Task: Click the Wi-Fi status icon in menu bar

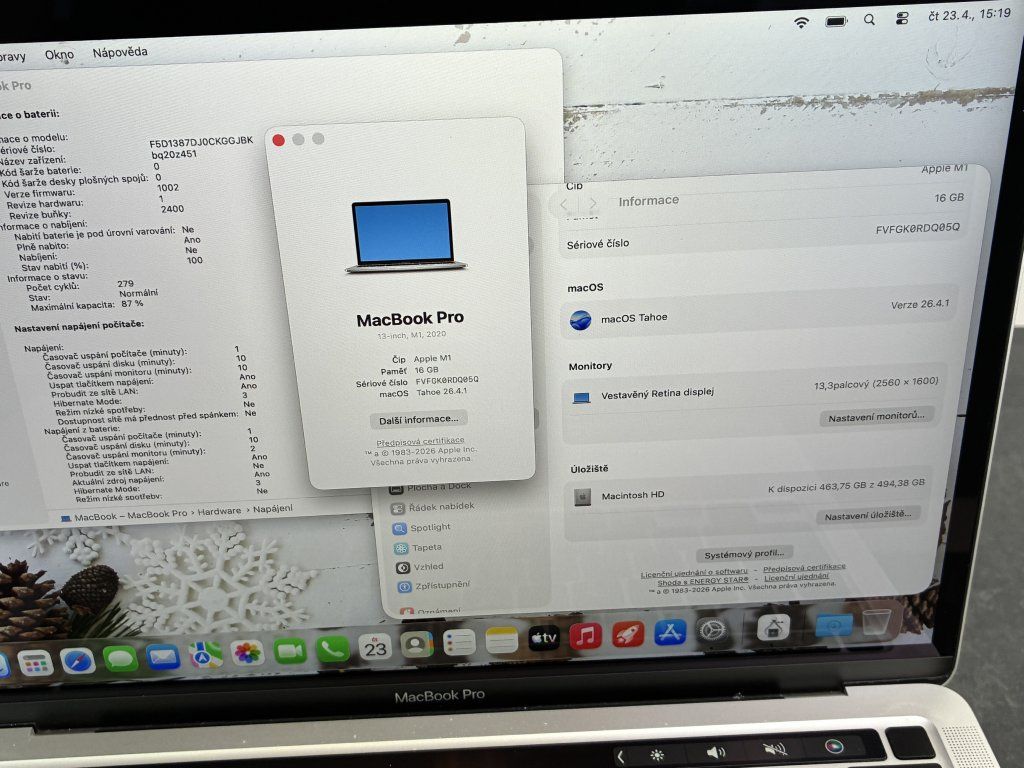Action: (801, 22)
